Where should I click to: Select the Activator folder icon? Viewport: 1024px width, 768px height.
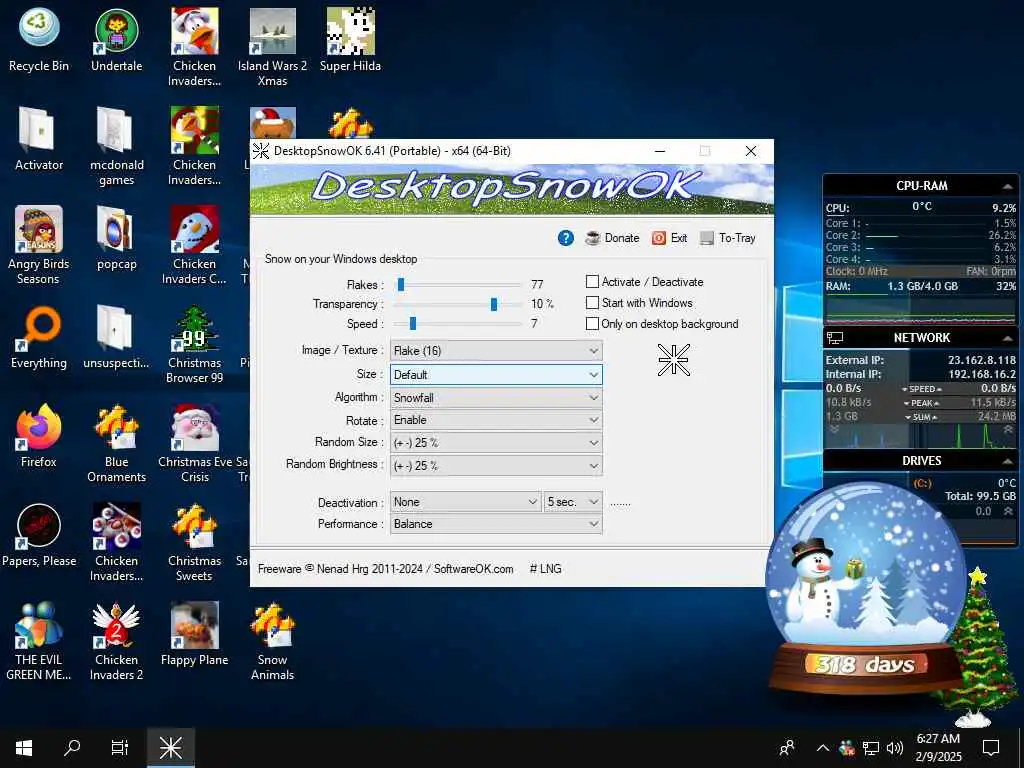point(39,139)
